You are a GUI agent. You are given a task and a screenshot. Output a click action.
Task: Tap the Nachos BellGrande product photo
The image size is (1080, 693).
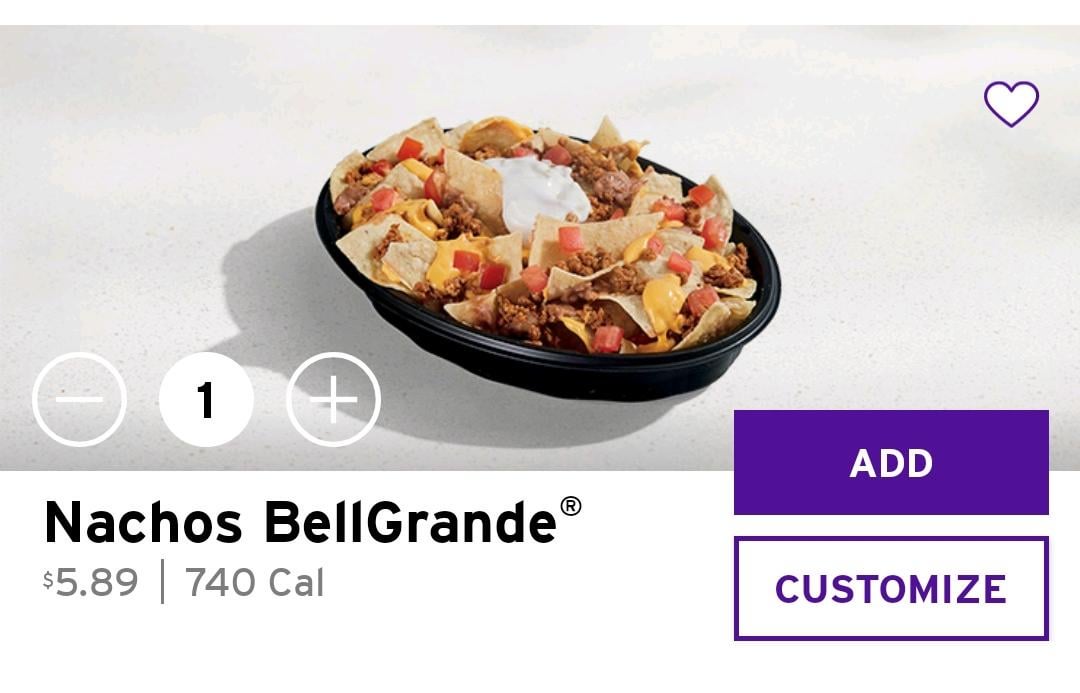pyautogui.click(x=548, y=258)
